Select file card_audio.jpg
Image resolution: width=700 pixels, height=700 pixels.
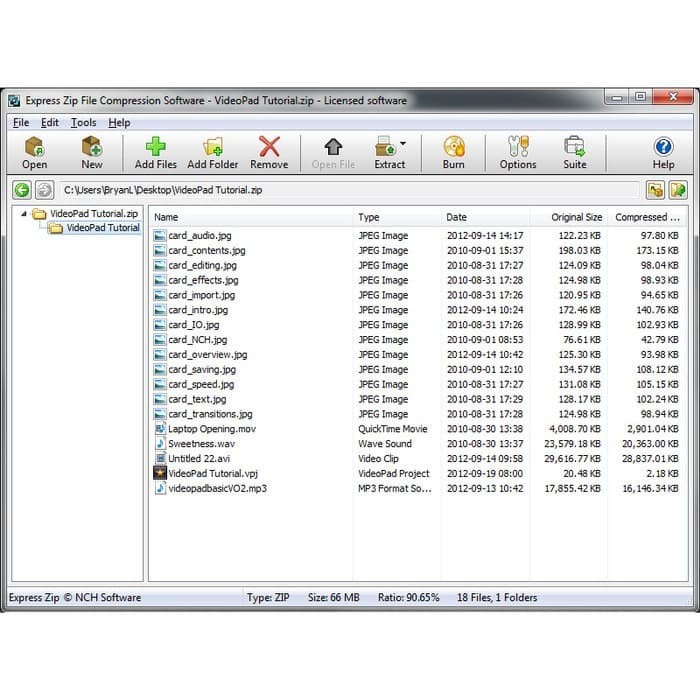coord(200,236)
